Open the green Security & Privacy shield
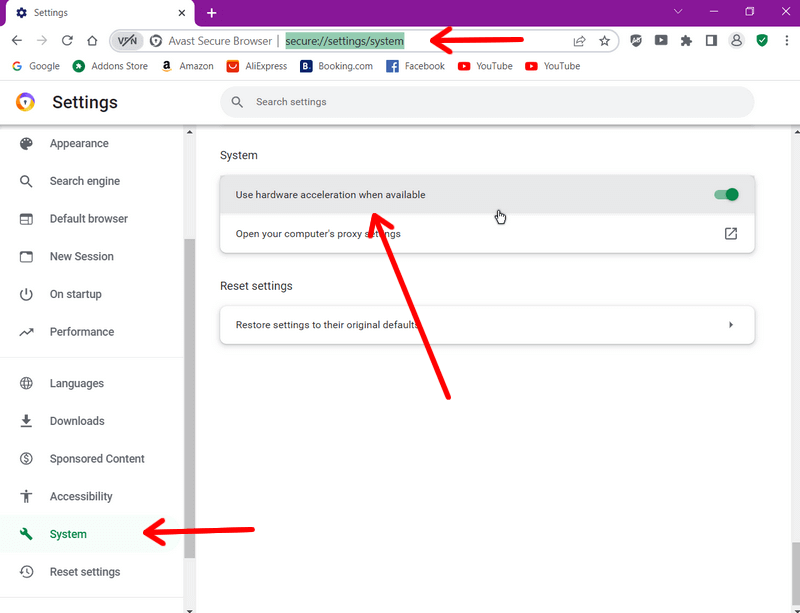The image size is (800, 613). (762, 40)
